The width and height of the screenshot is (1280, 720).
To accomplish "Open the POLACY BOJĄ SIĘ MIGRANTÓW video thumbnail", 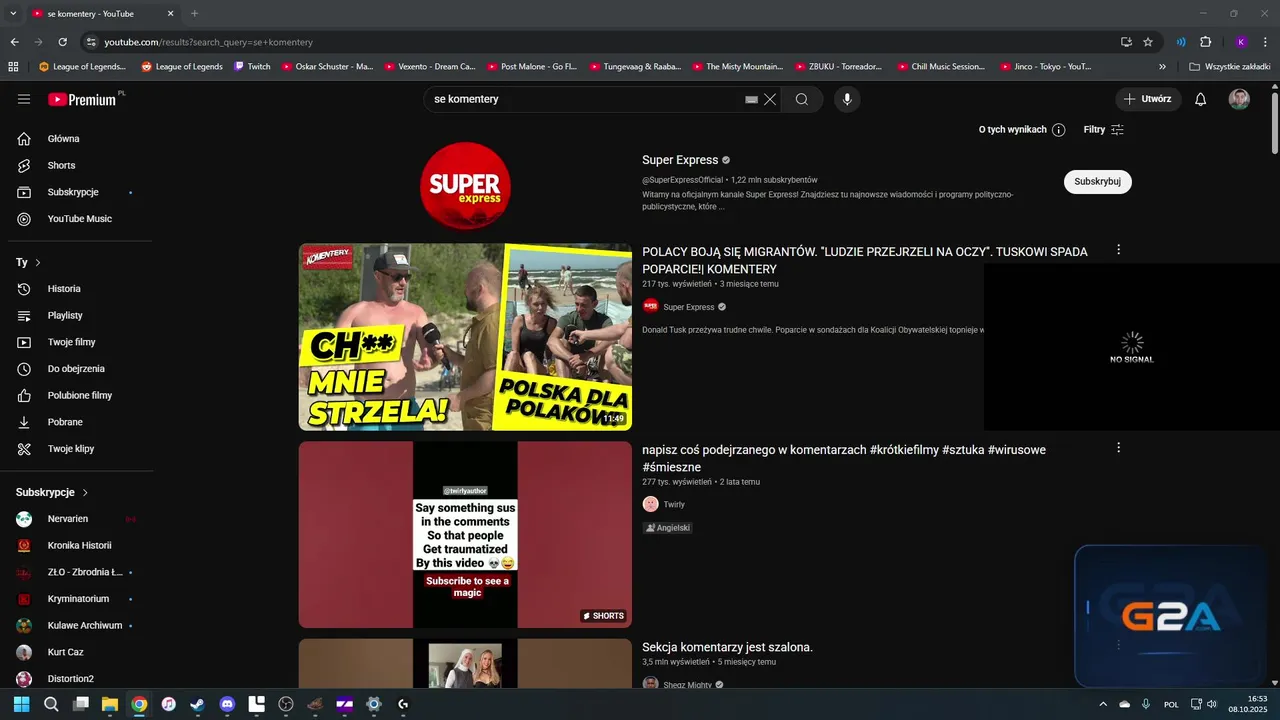I will point(465,337).
